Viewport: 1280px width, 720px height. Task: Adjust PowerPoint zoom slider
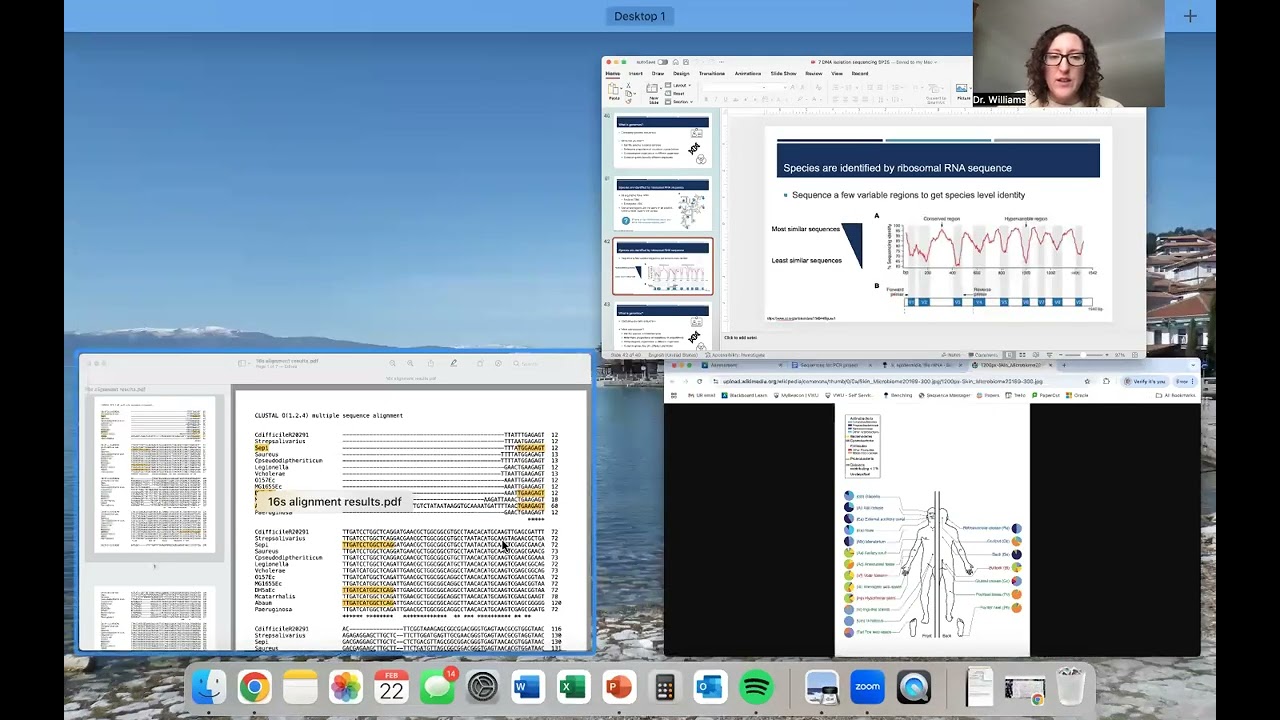tap(1083, 355)
